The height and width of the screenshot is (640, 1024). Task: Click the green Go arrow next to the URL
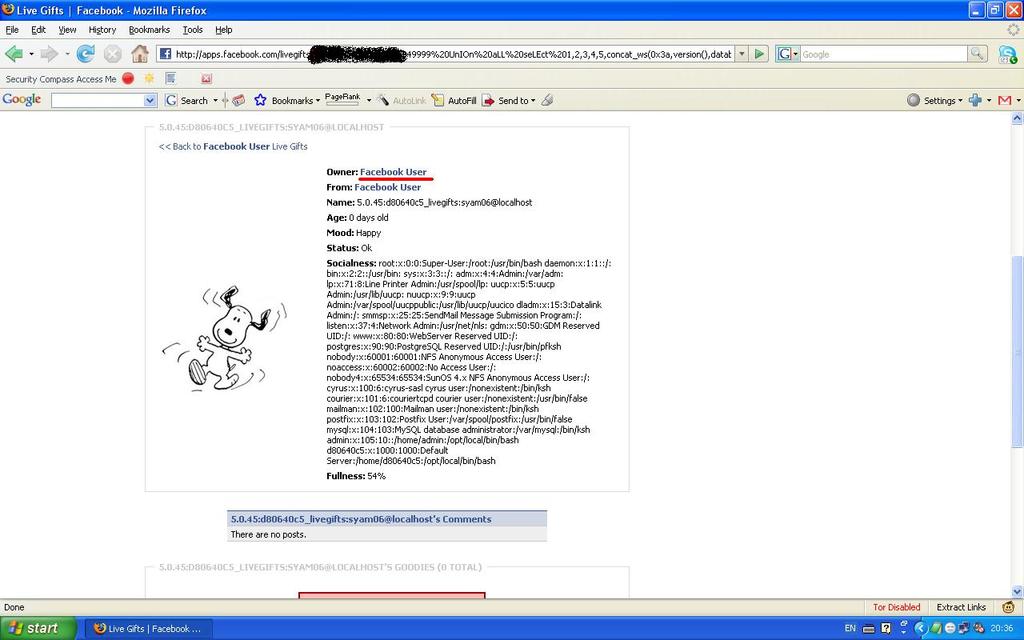tap(760, 54)
